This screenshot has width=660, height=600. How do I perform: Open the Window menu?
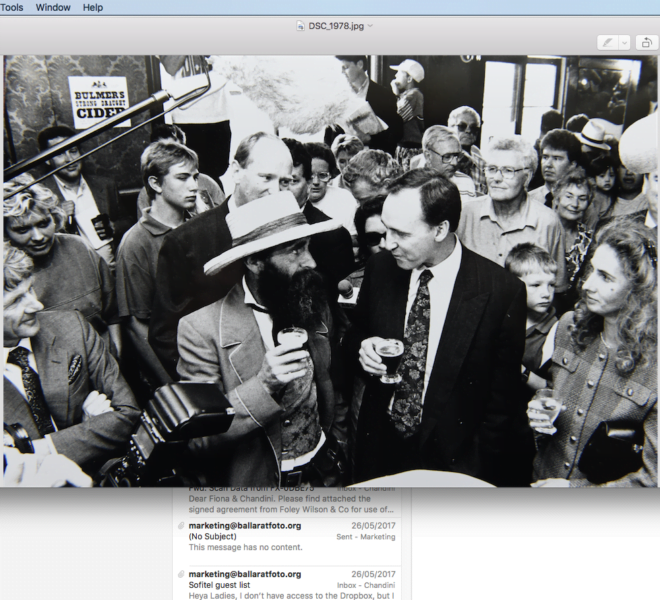(53, 7)
